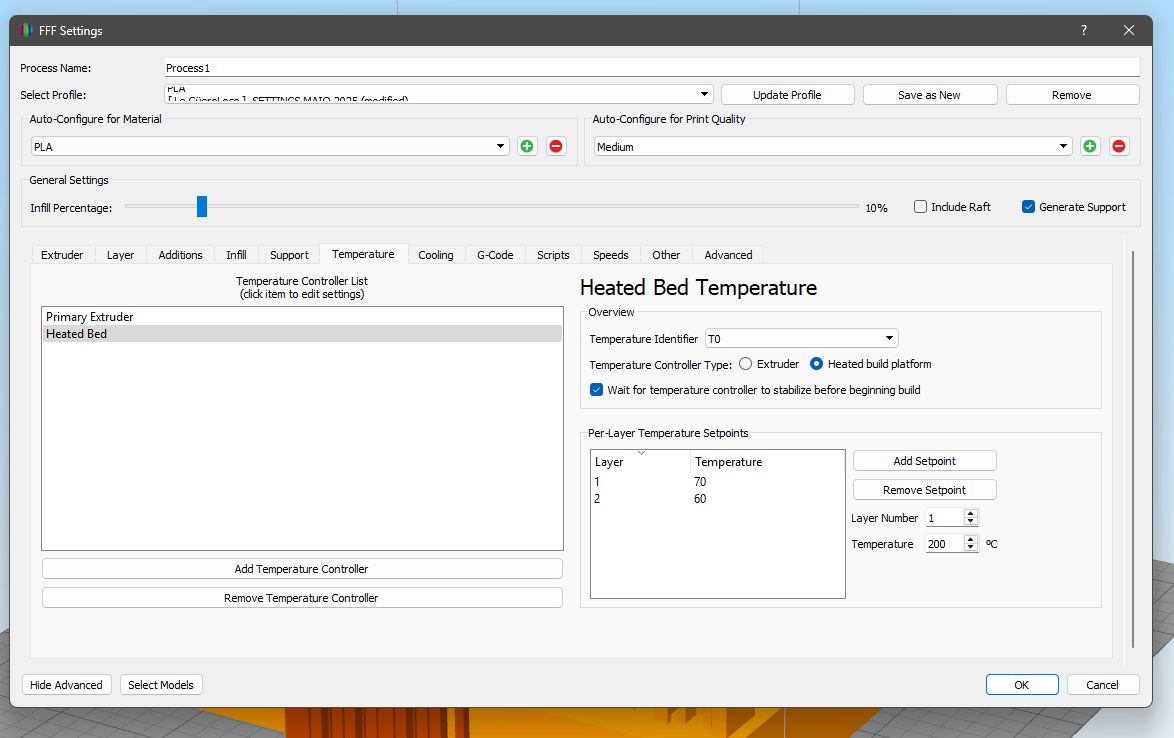
Task: Click Add Setpoint button
Action: pyautogui.click(x=925, y=461)
